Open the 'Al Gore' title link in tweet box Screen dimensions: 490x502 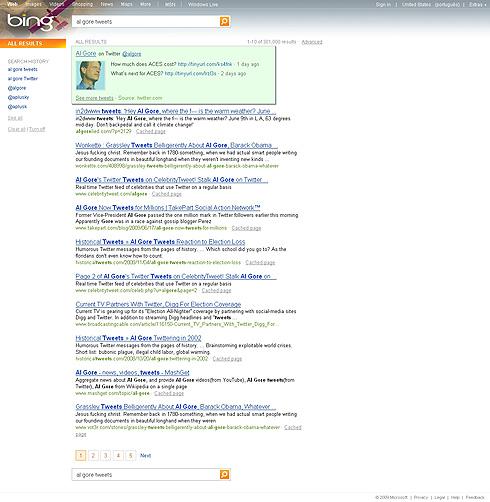(86, 53)
